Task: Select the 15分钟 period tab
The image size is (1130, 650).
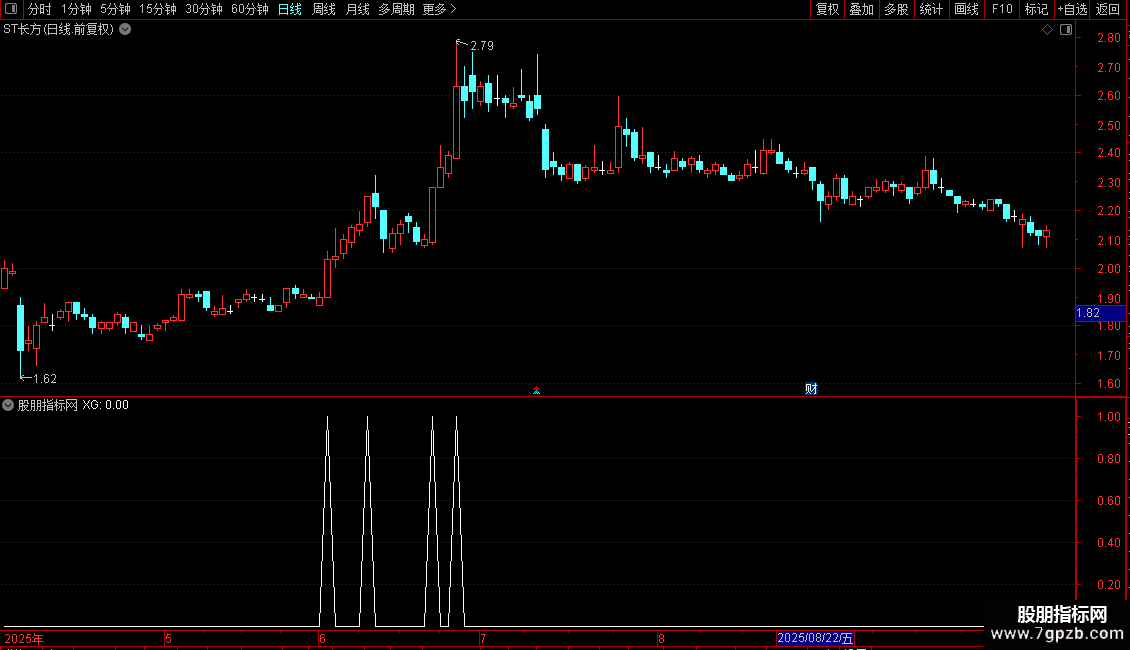Action: coord(158,9)
